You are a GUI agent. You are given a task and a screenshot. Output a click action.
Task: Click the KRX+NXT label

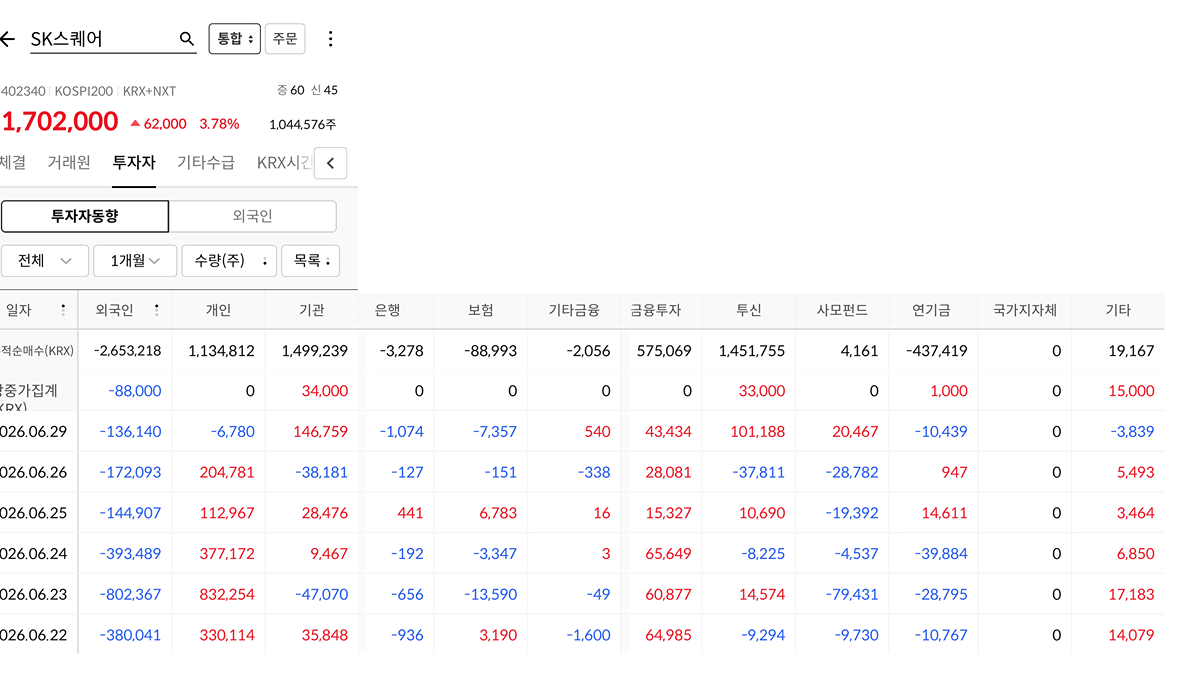click(x=149, y=91)
